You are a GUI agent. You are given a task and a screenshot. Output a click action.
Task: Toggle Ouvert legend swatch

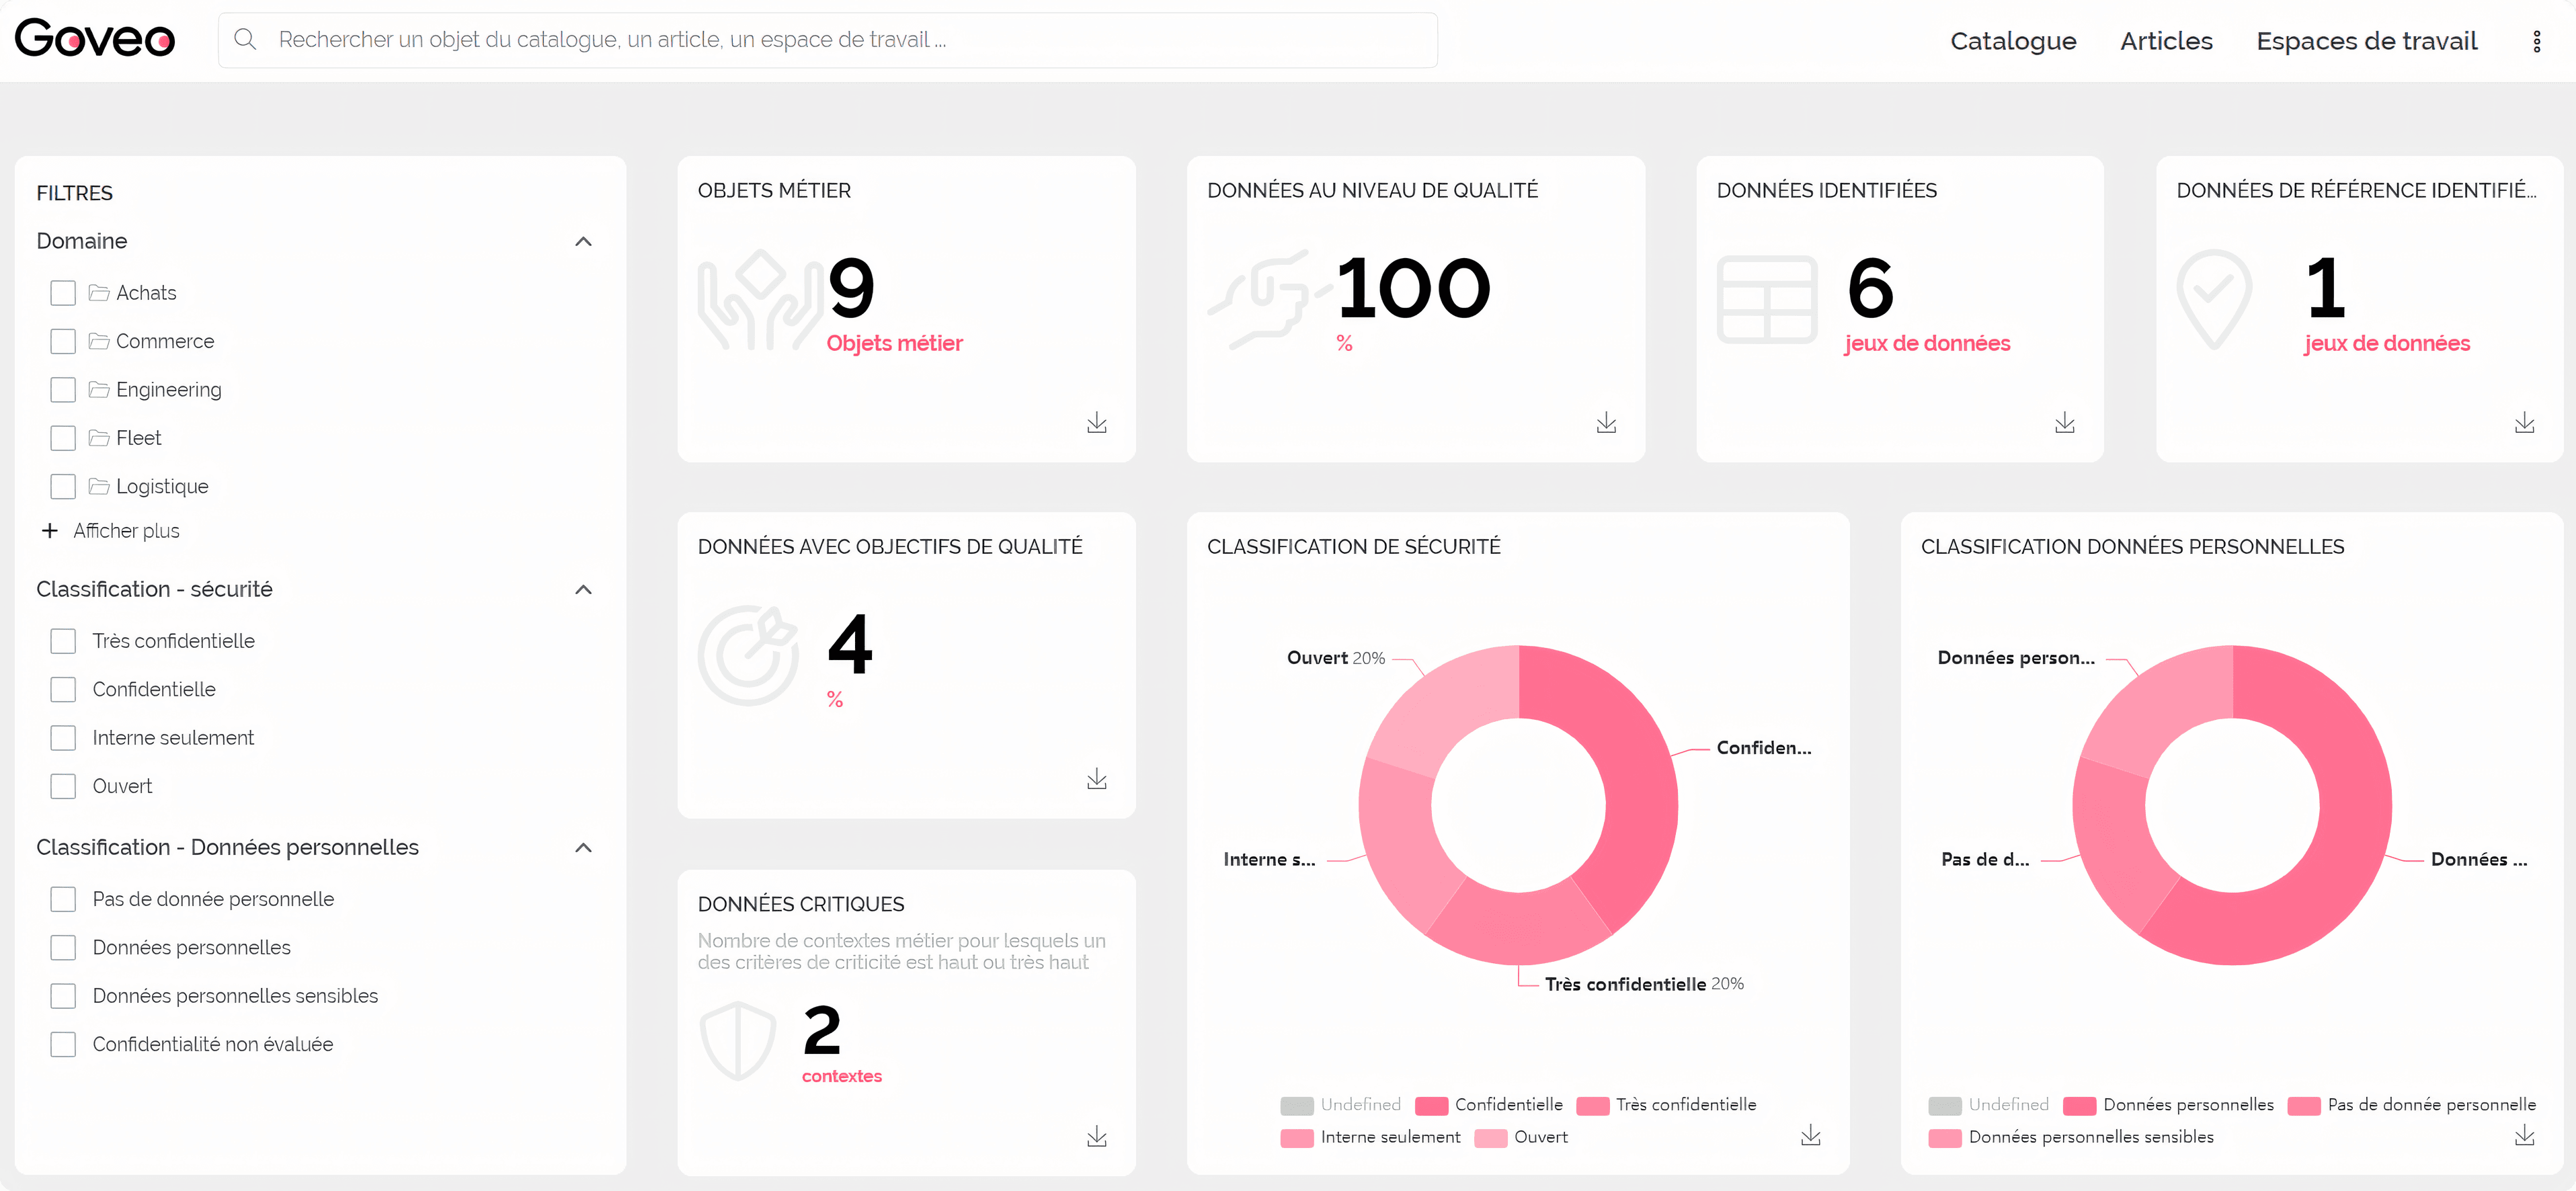coord(1491,1138)
